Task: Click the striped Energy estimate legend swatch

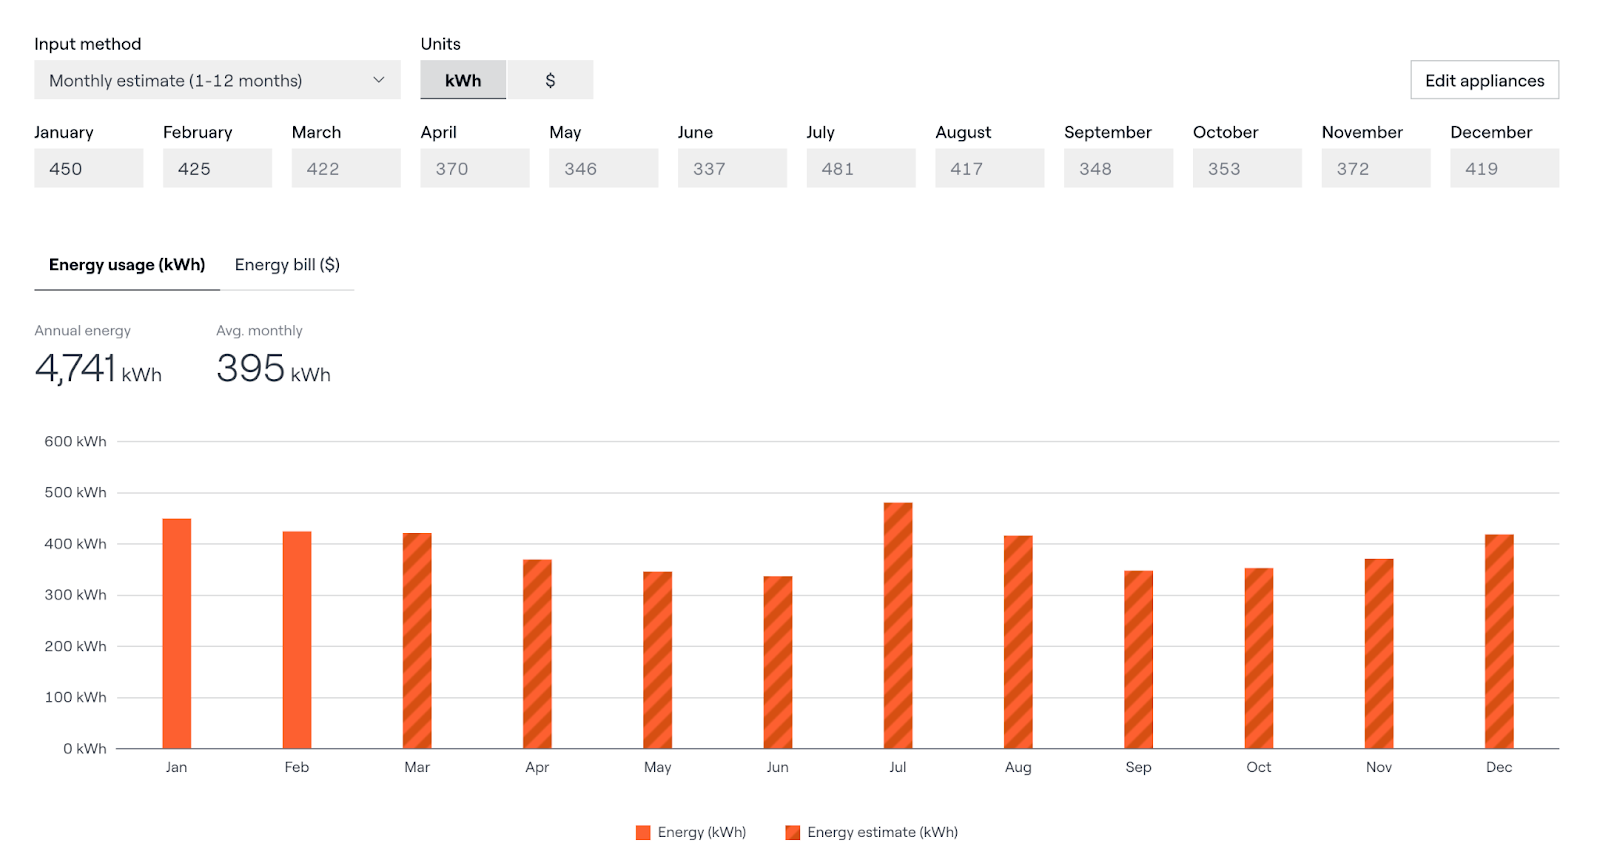Action: tap(793, 832)
